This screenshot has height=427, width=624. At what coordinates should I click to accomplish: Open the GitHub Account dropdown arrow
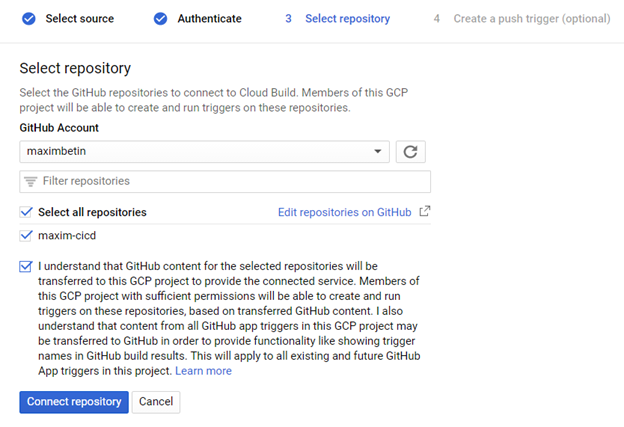click(377, 152)
